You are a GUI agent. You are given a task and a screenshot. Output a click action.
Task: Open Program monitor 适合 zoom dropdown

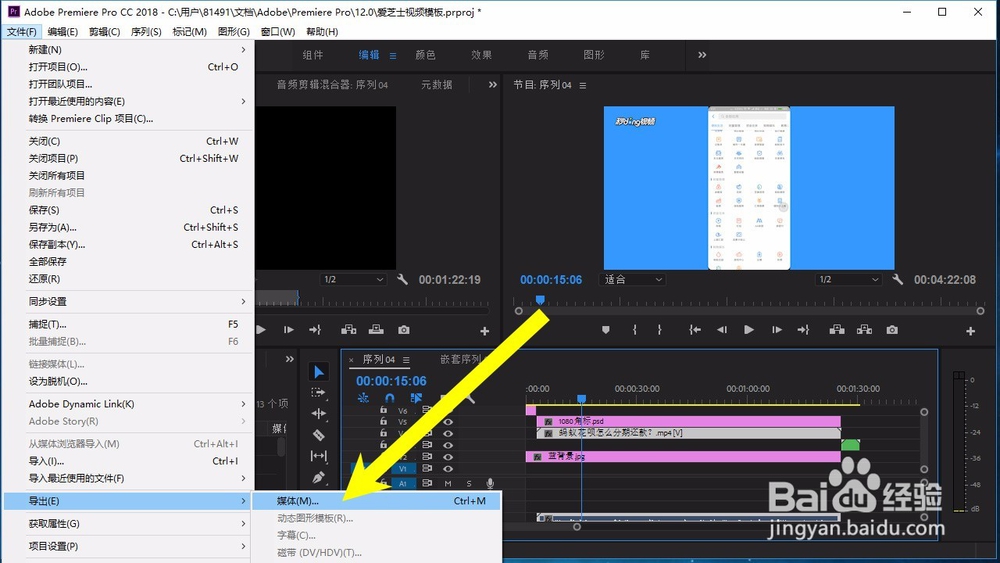[632, 279]
